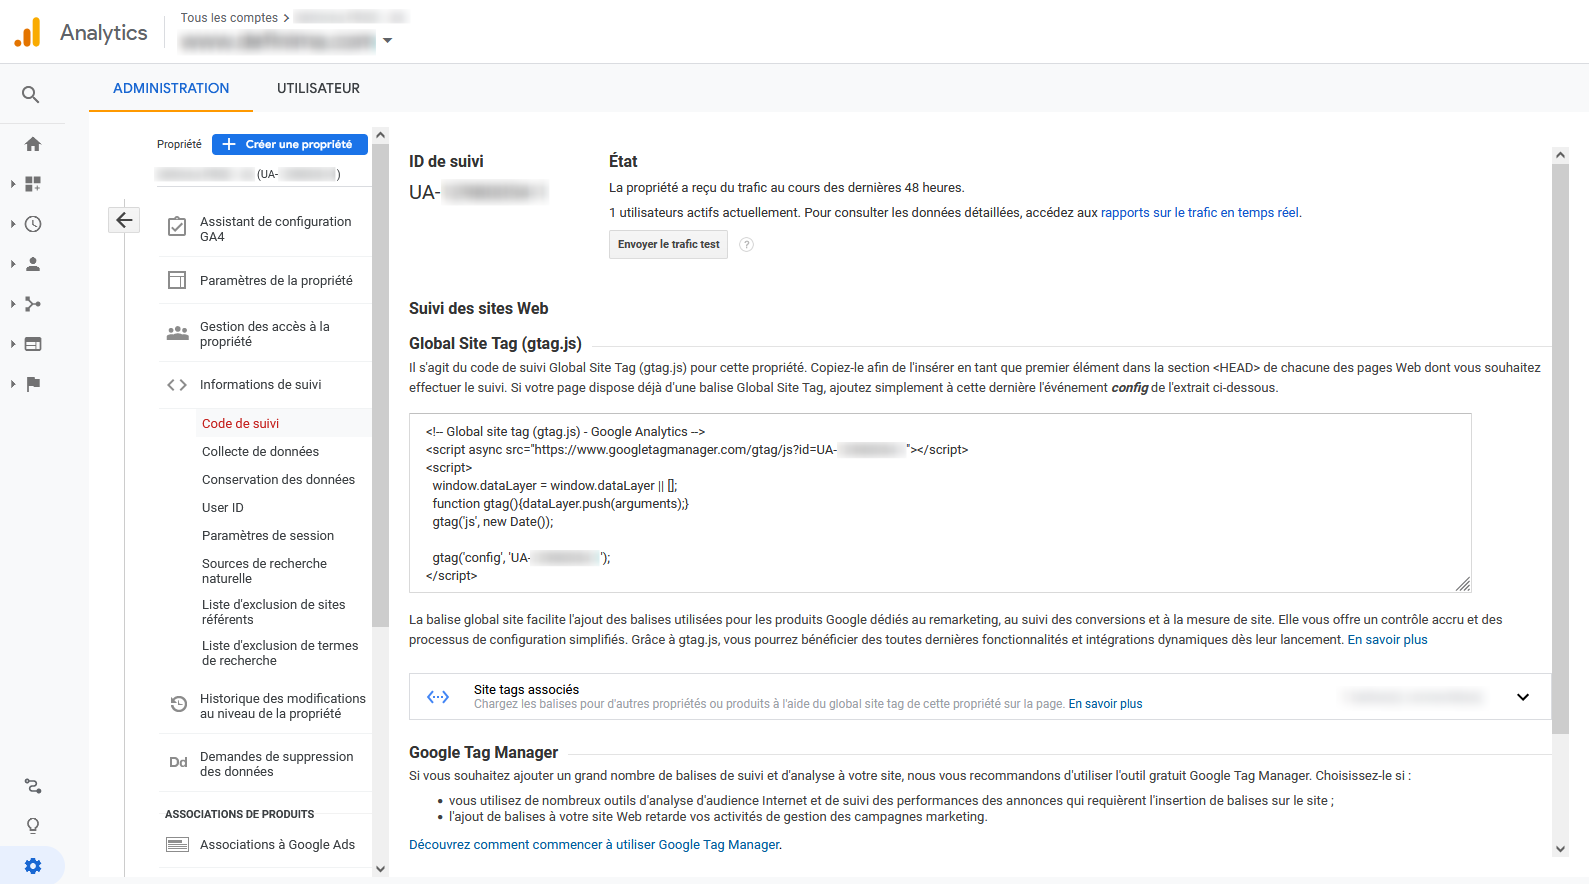Click Tous les comptes breadcrumb
This screenshot has height=884, width=1589.
pos(229,18)
